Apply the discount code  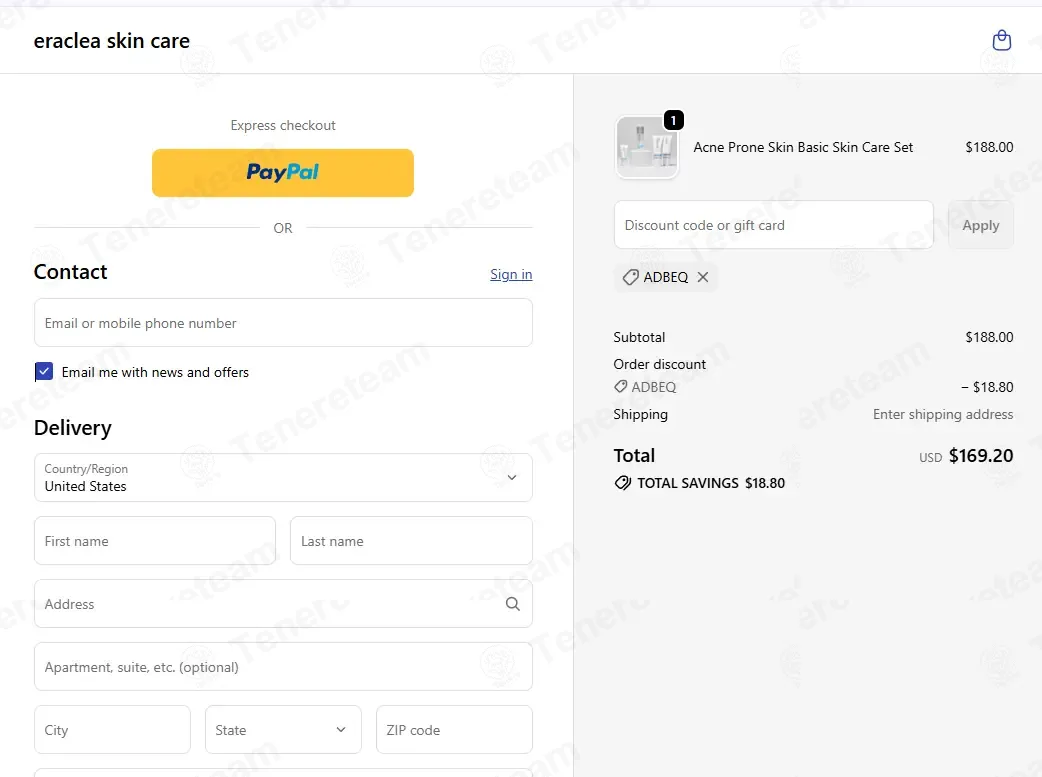click(x=981, y=225)
